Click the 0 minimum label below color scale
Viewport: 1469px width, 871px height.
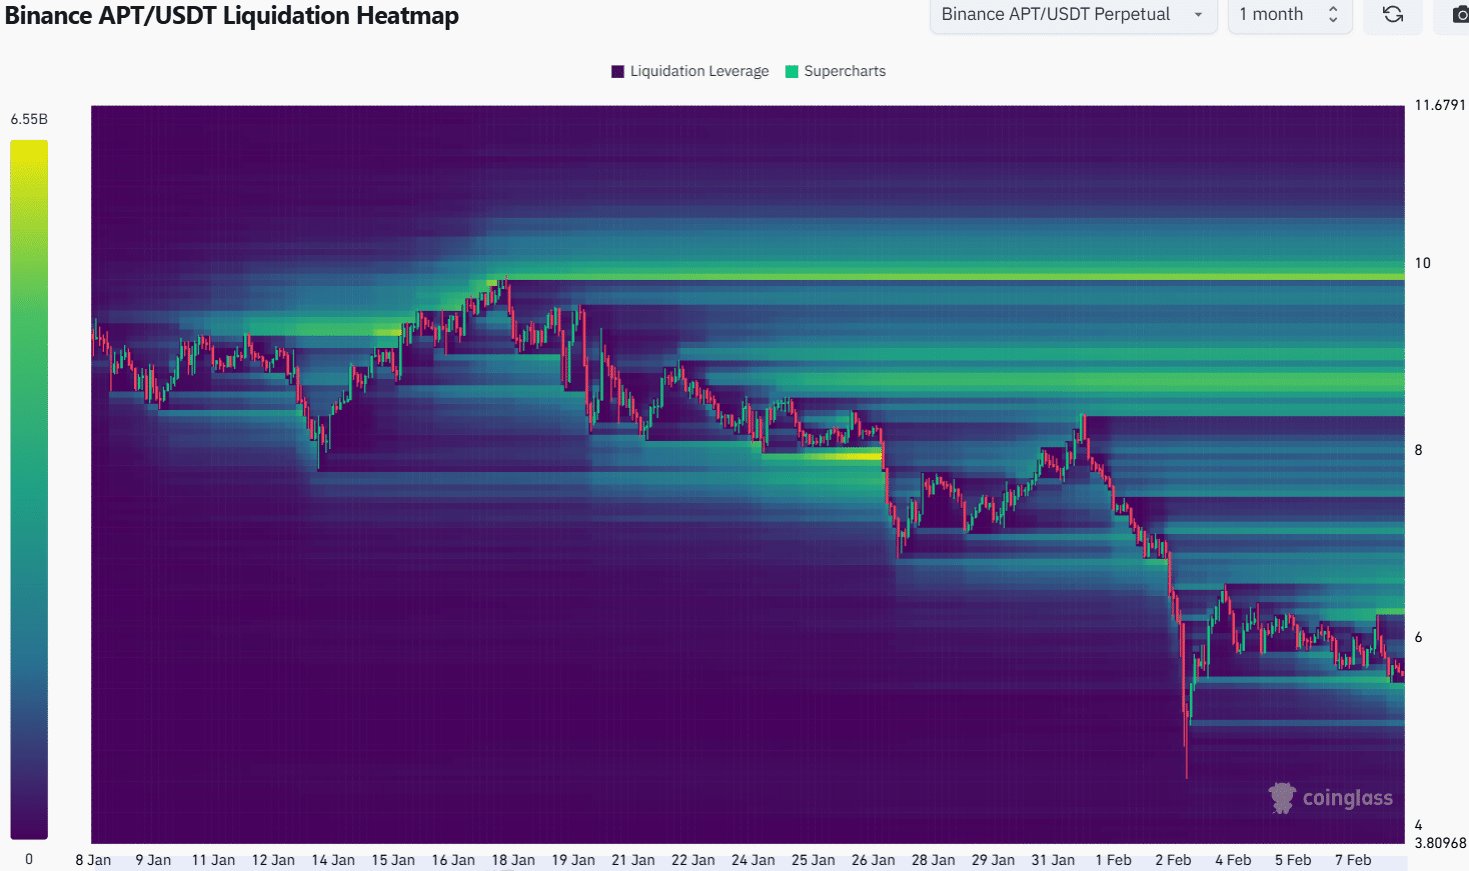[x=29, y=859]
